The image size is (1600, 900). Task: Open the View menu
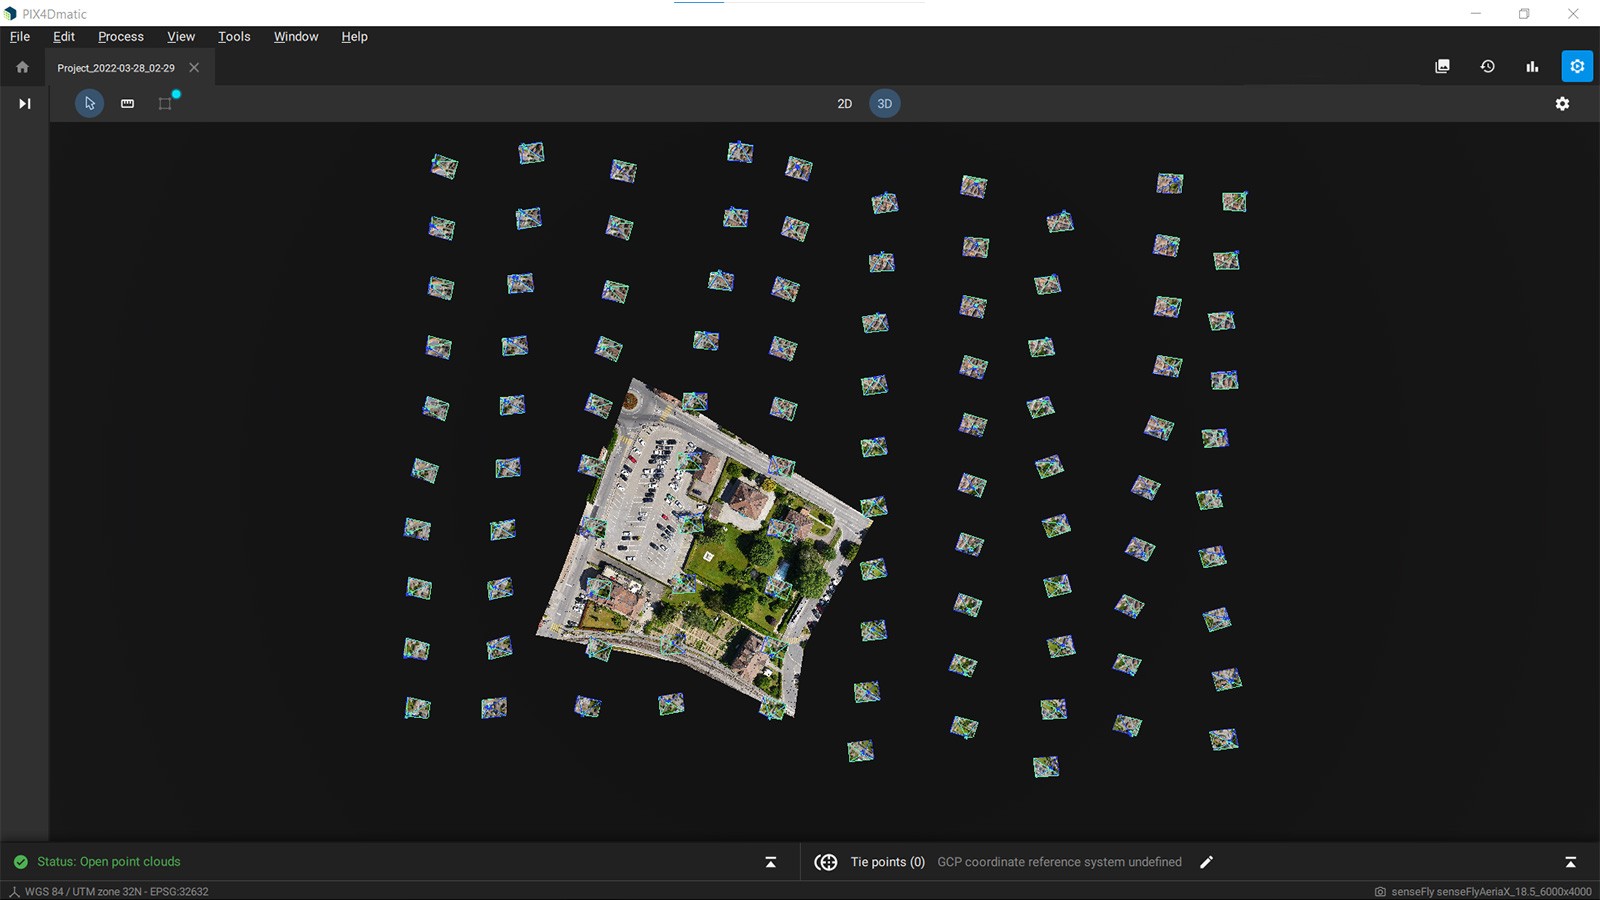[x=181, y=36]
